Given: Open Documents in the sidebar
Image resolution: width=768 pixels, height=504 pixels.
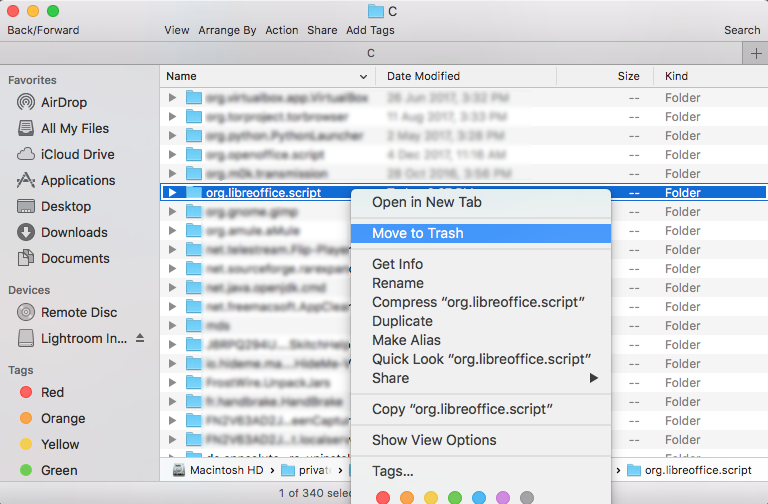Looking at the screenshot, I should coord(63,258).
